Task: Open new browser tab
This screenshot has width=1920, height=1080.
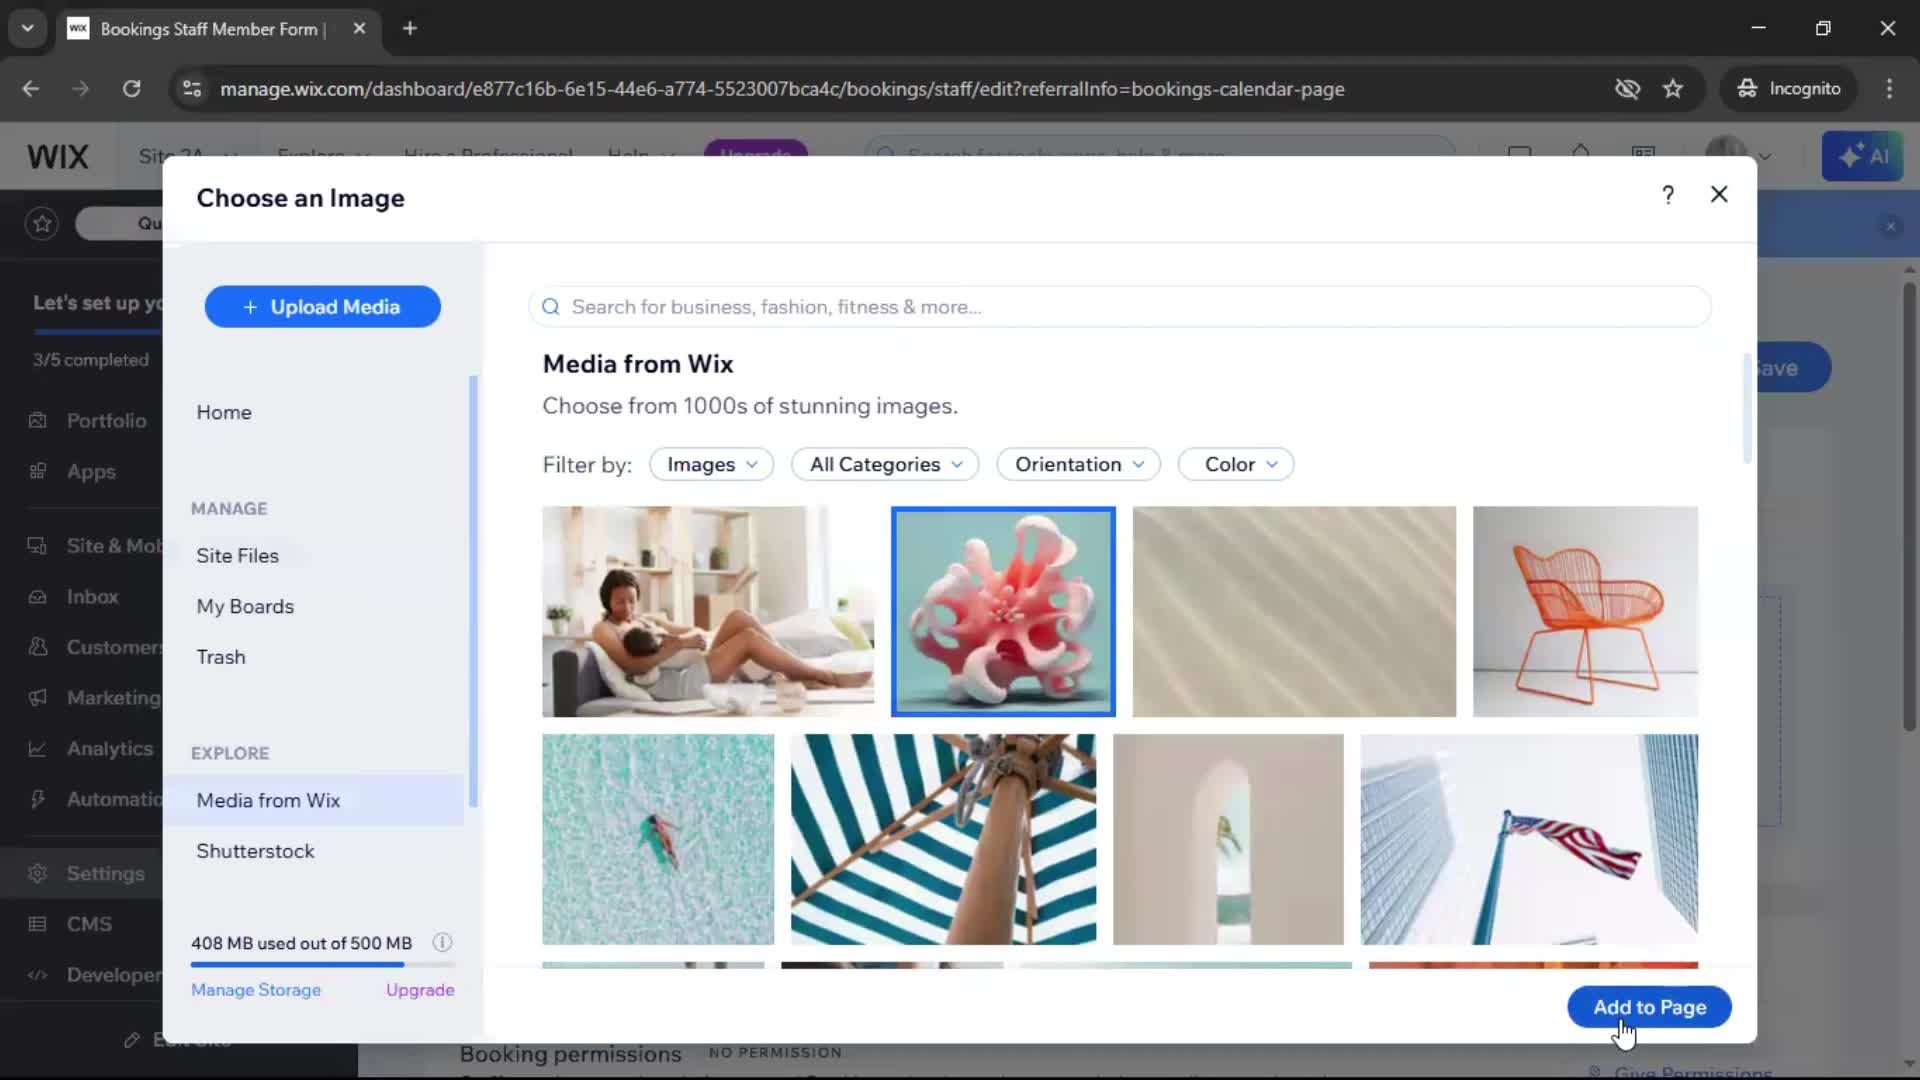Action: [410, 28]
